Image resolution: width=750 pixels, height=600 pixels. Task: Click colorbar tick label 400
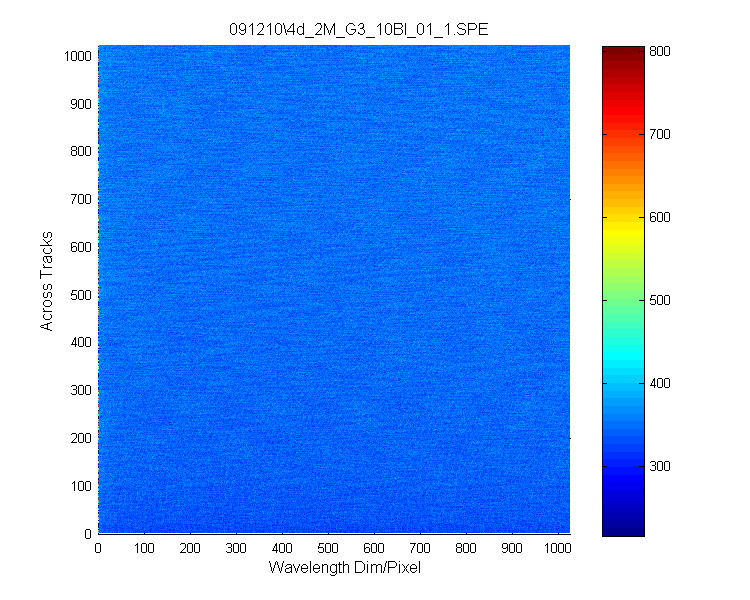click(660, 383)
